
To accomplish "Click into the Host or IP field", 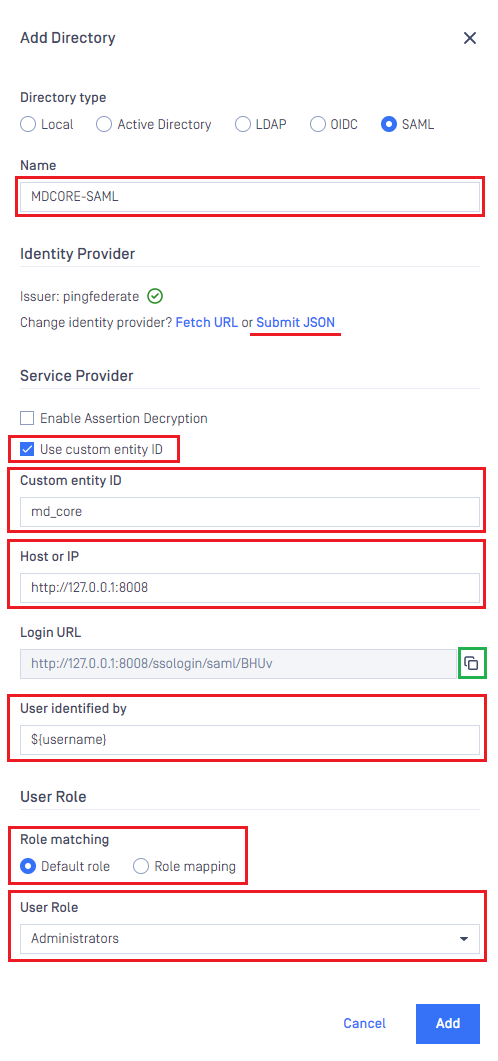I will pos(250,588).
